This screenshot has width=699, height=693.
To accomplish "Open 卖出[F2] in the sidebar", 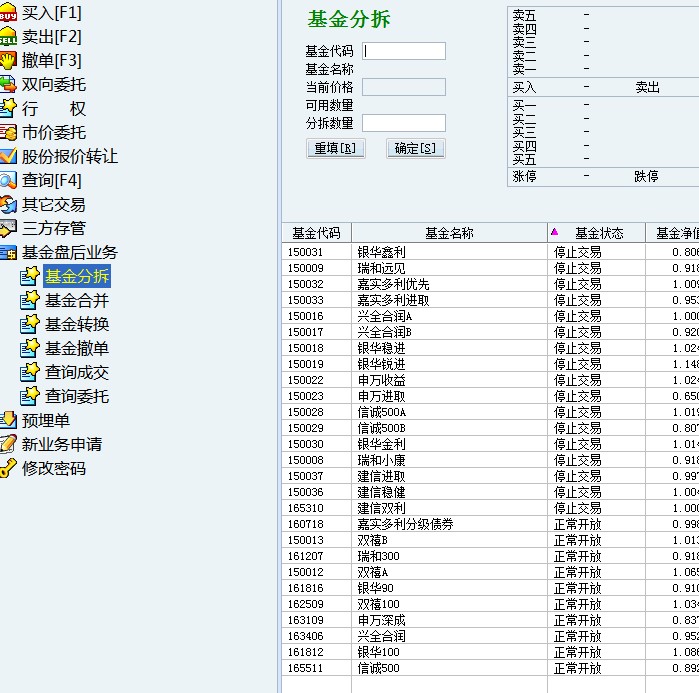I will [x=52, y=37].
